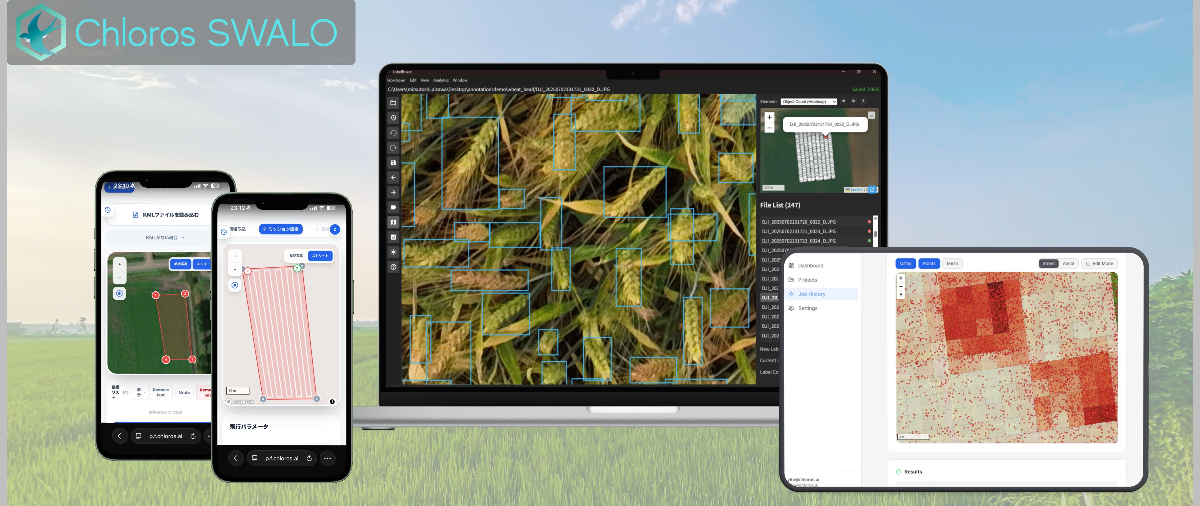Viewport: 1200px width, 506px height.
Task: Select the label tag tool on laptop
Action: tap(393, 207)
